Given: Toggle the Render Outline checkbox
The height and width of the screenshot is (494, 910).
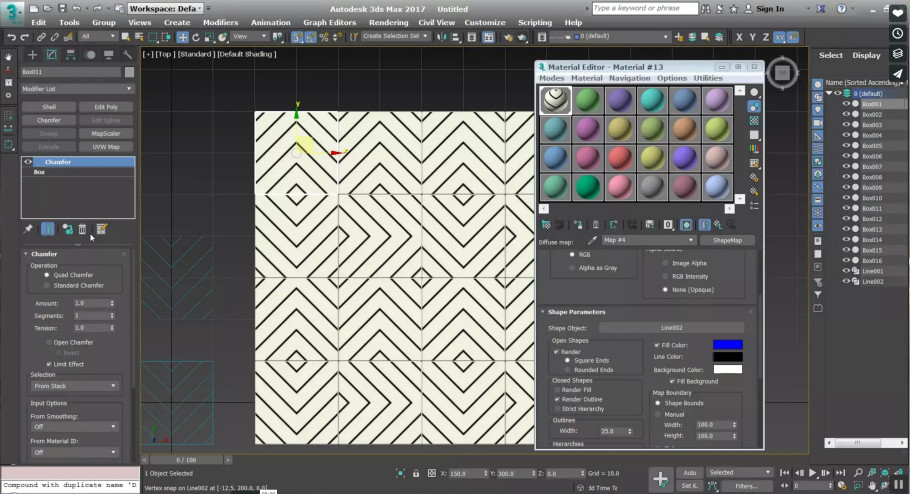Looking at the screenshot, I should point(557,399).
